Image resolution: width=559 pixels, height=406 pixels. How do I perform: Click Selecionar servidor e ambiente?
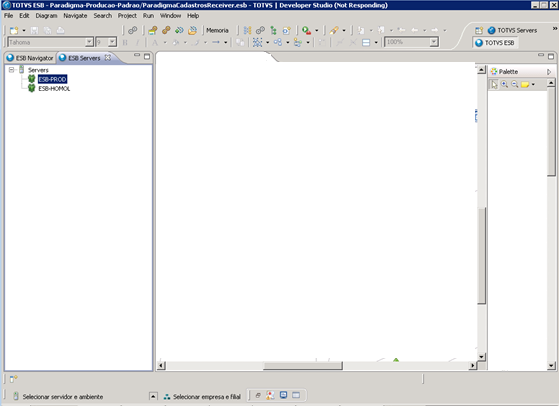pyautogui.click(x=63, y=396)
